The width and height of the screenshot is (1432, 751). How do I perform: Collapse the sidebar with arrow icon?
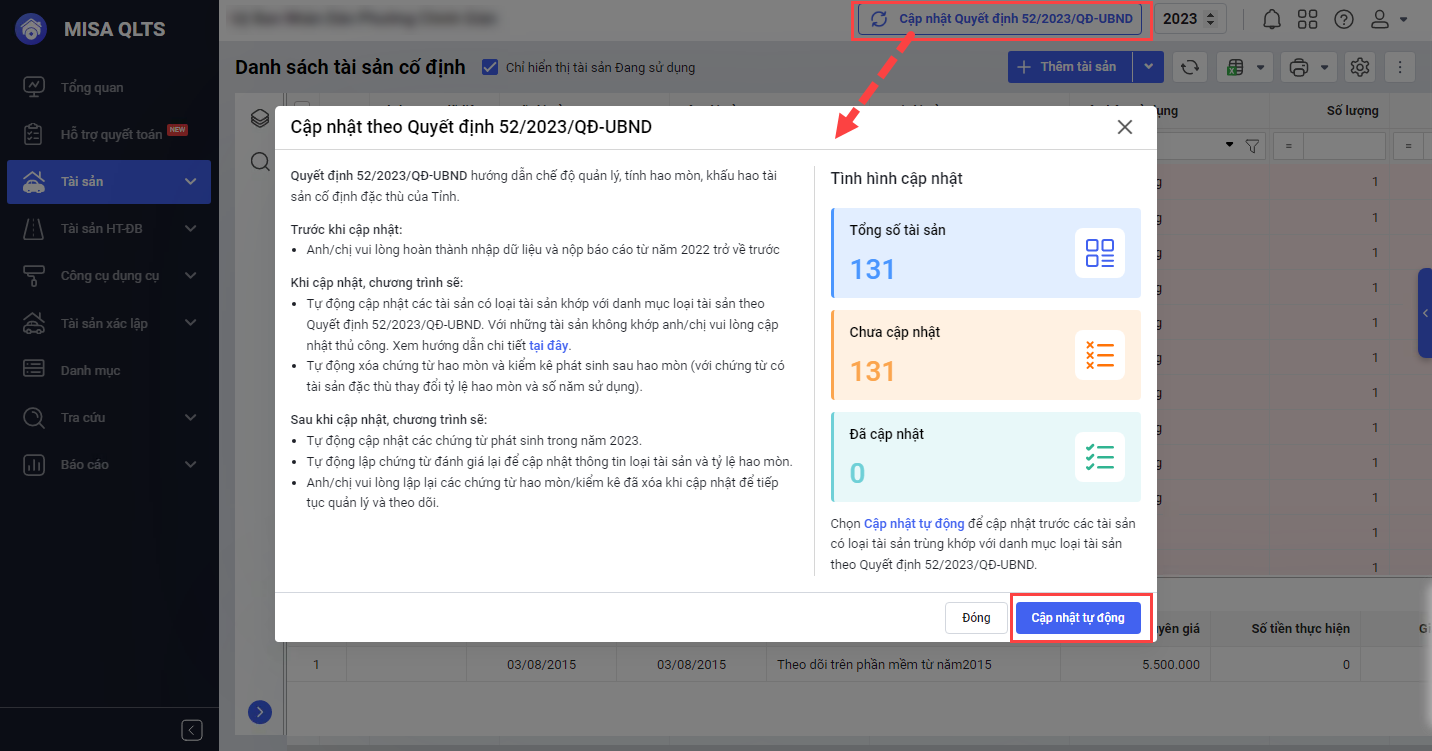click(x=192, y=729)
